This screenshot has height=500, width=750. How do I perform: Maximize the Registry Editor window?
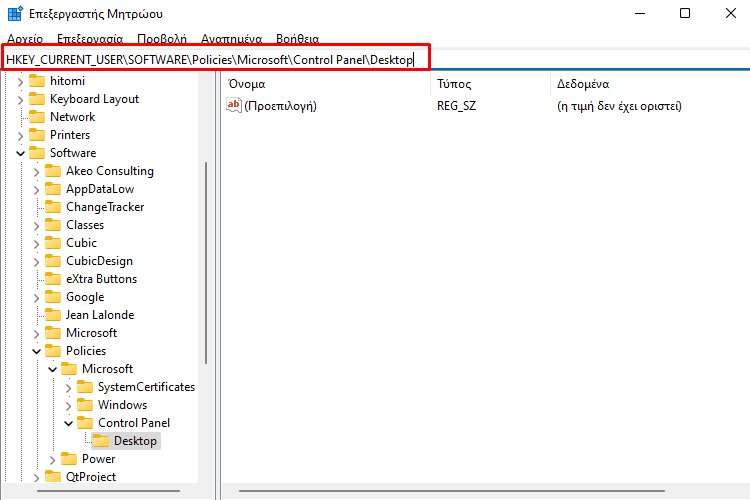coord(685,13)
